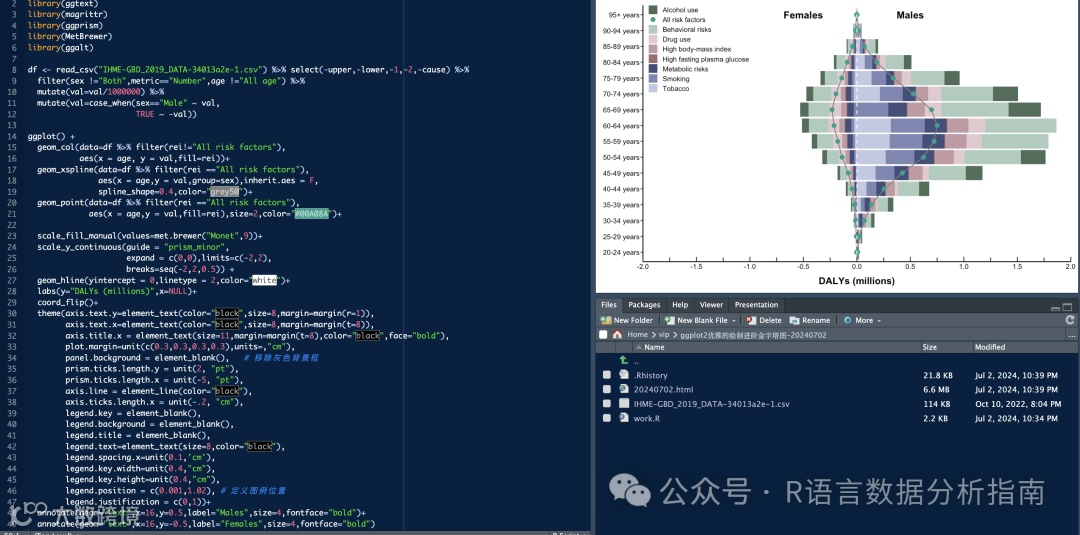Click the 114 KB size cell

pos(936,404)
